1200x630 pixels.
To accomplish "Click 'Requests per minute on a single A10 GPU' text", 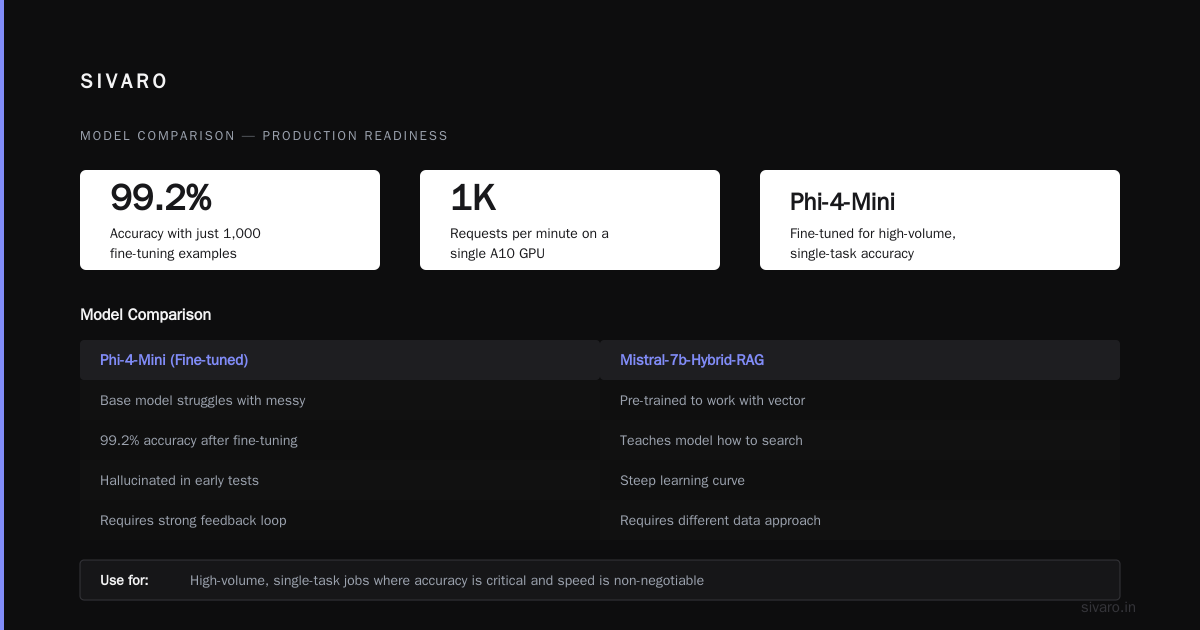I will pos(529,243).
